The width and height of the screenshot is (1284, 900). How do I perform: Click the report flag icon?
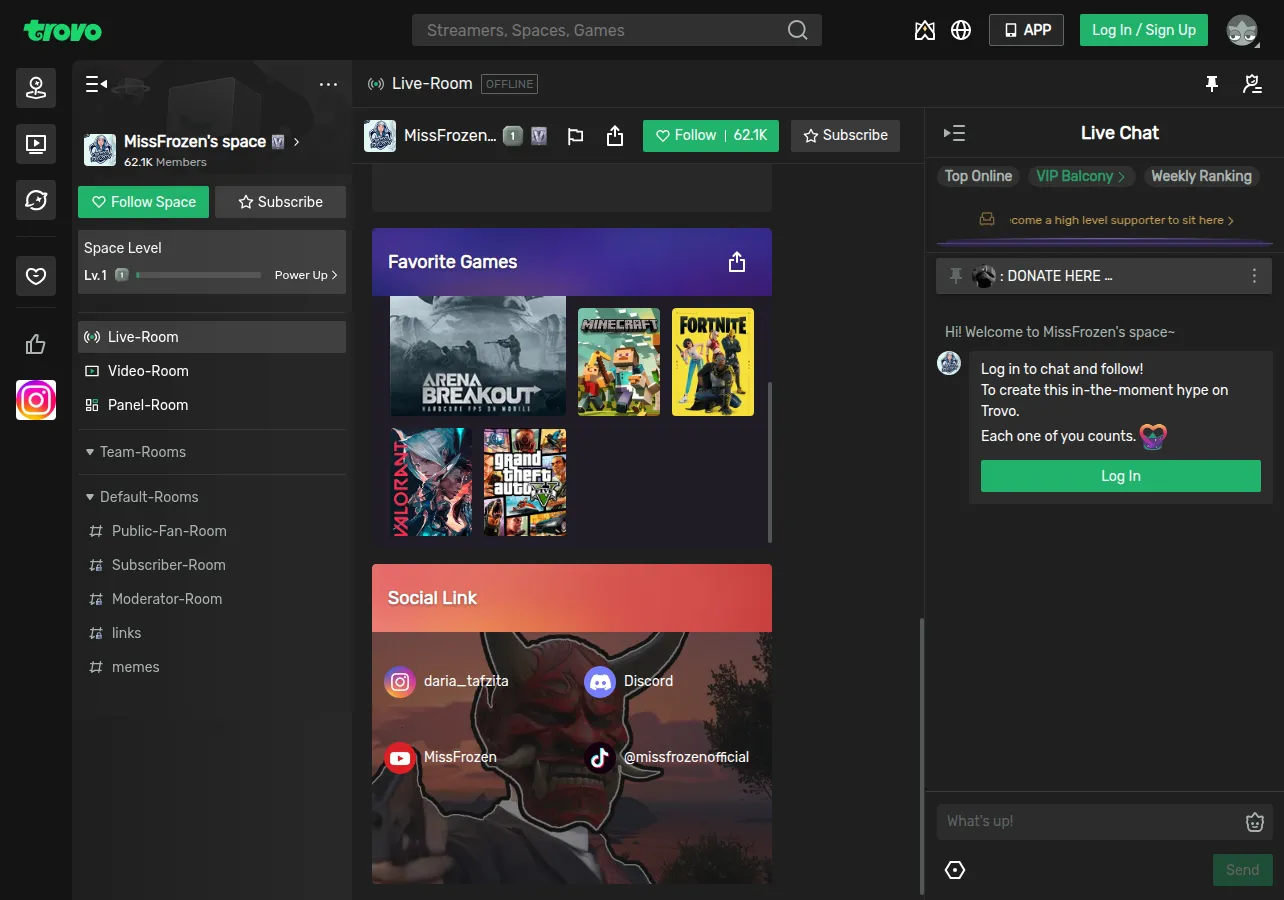tap(575, 136)
